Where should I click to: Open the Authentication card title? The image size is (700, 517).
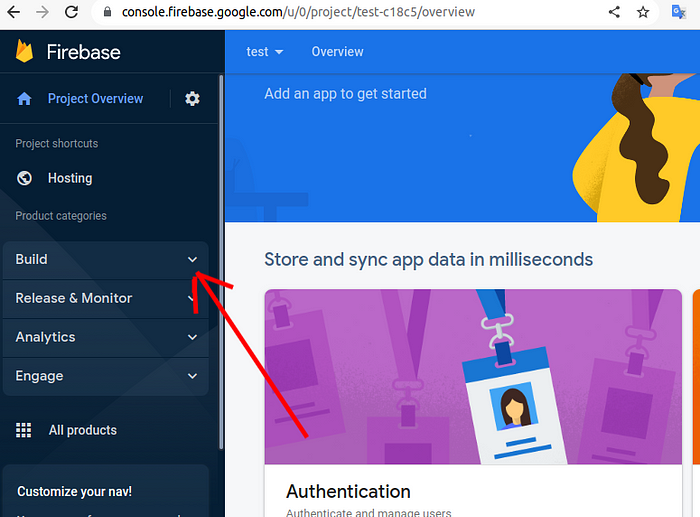[x=348, y=492]
